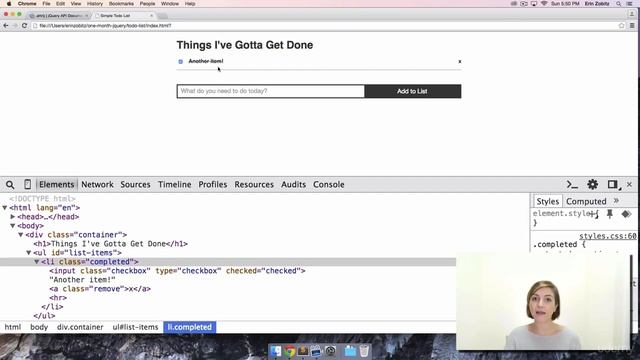Viewport: 640px width, 360px height.
Task: Select the hr element row
Action: pos(58,298)
